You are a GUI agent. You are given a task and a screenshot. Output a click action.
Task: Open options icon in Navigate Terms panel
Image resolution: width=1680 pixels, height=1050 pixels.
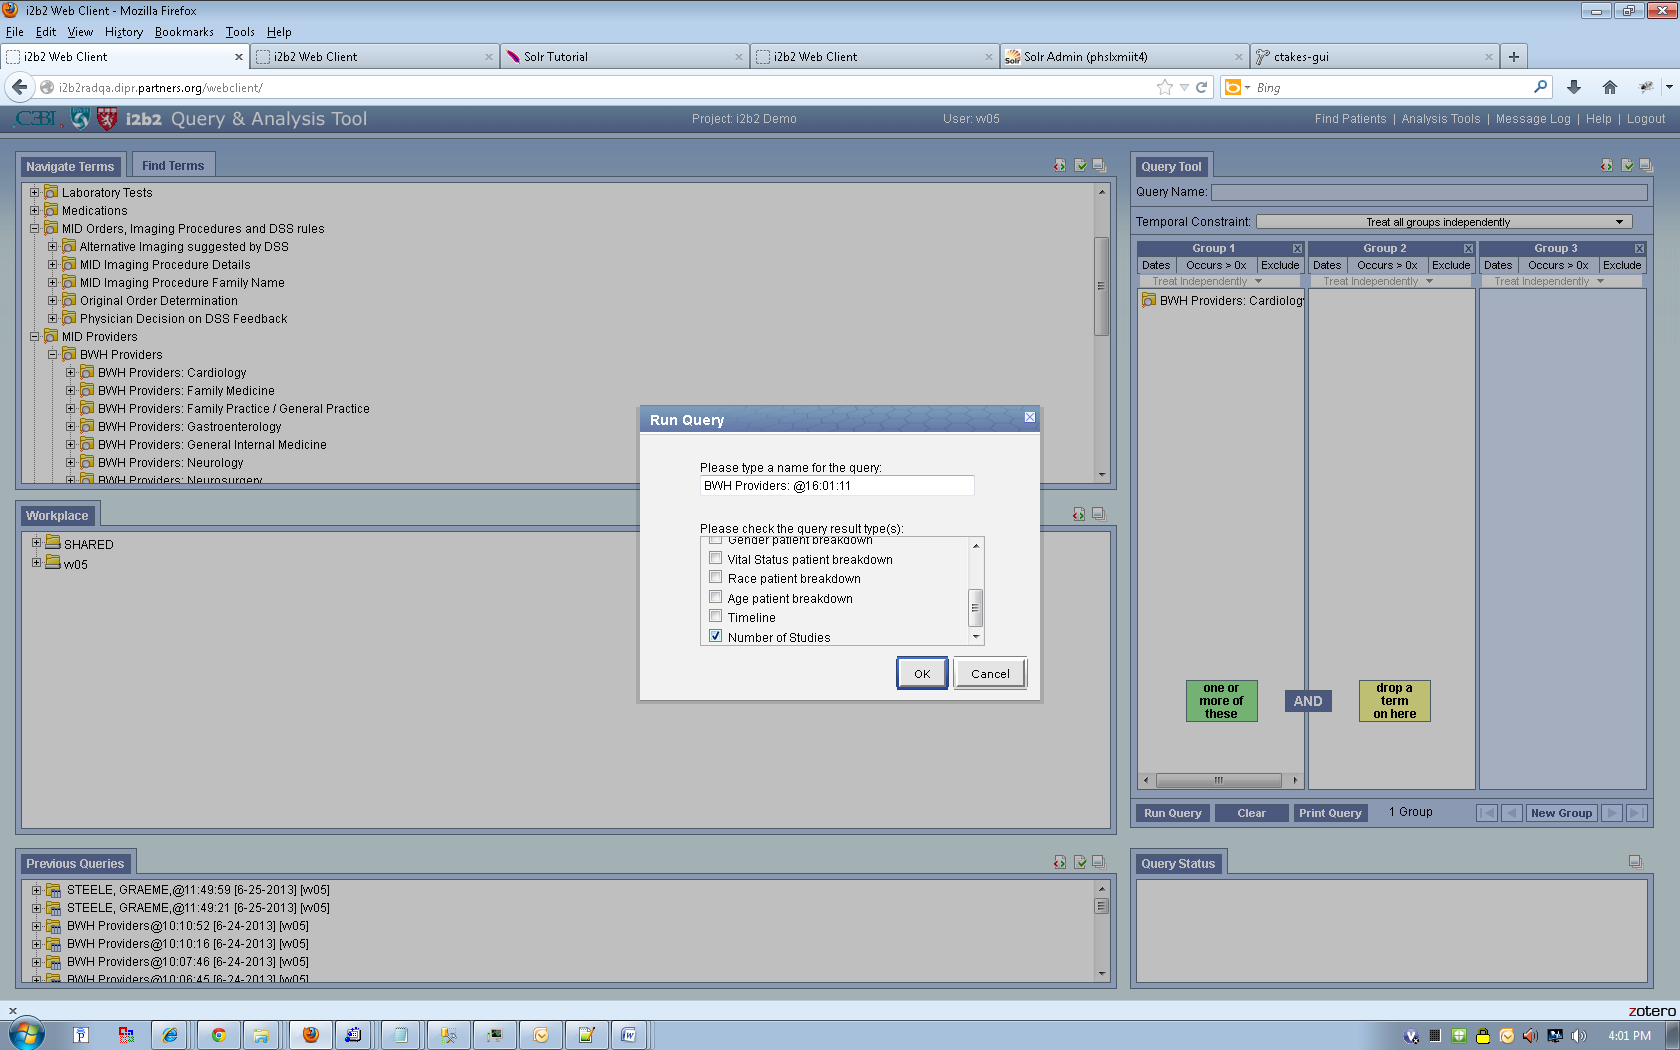tap(1080, 165)
